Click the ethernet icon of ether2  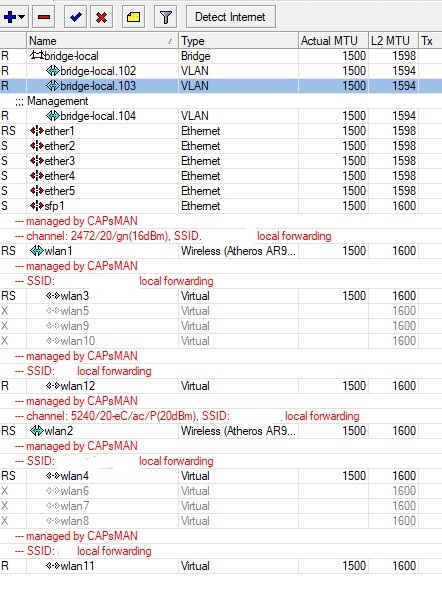(x=37, y=146)
